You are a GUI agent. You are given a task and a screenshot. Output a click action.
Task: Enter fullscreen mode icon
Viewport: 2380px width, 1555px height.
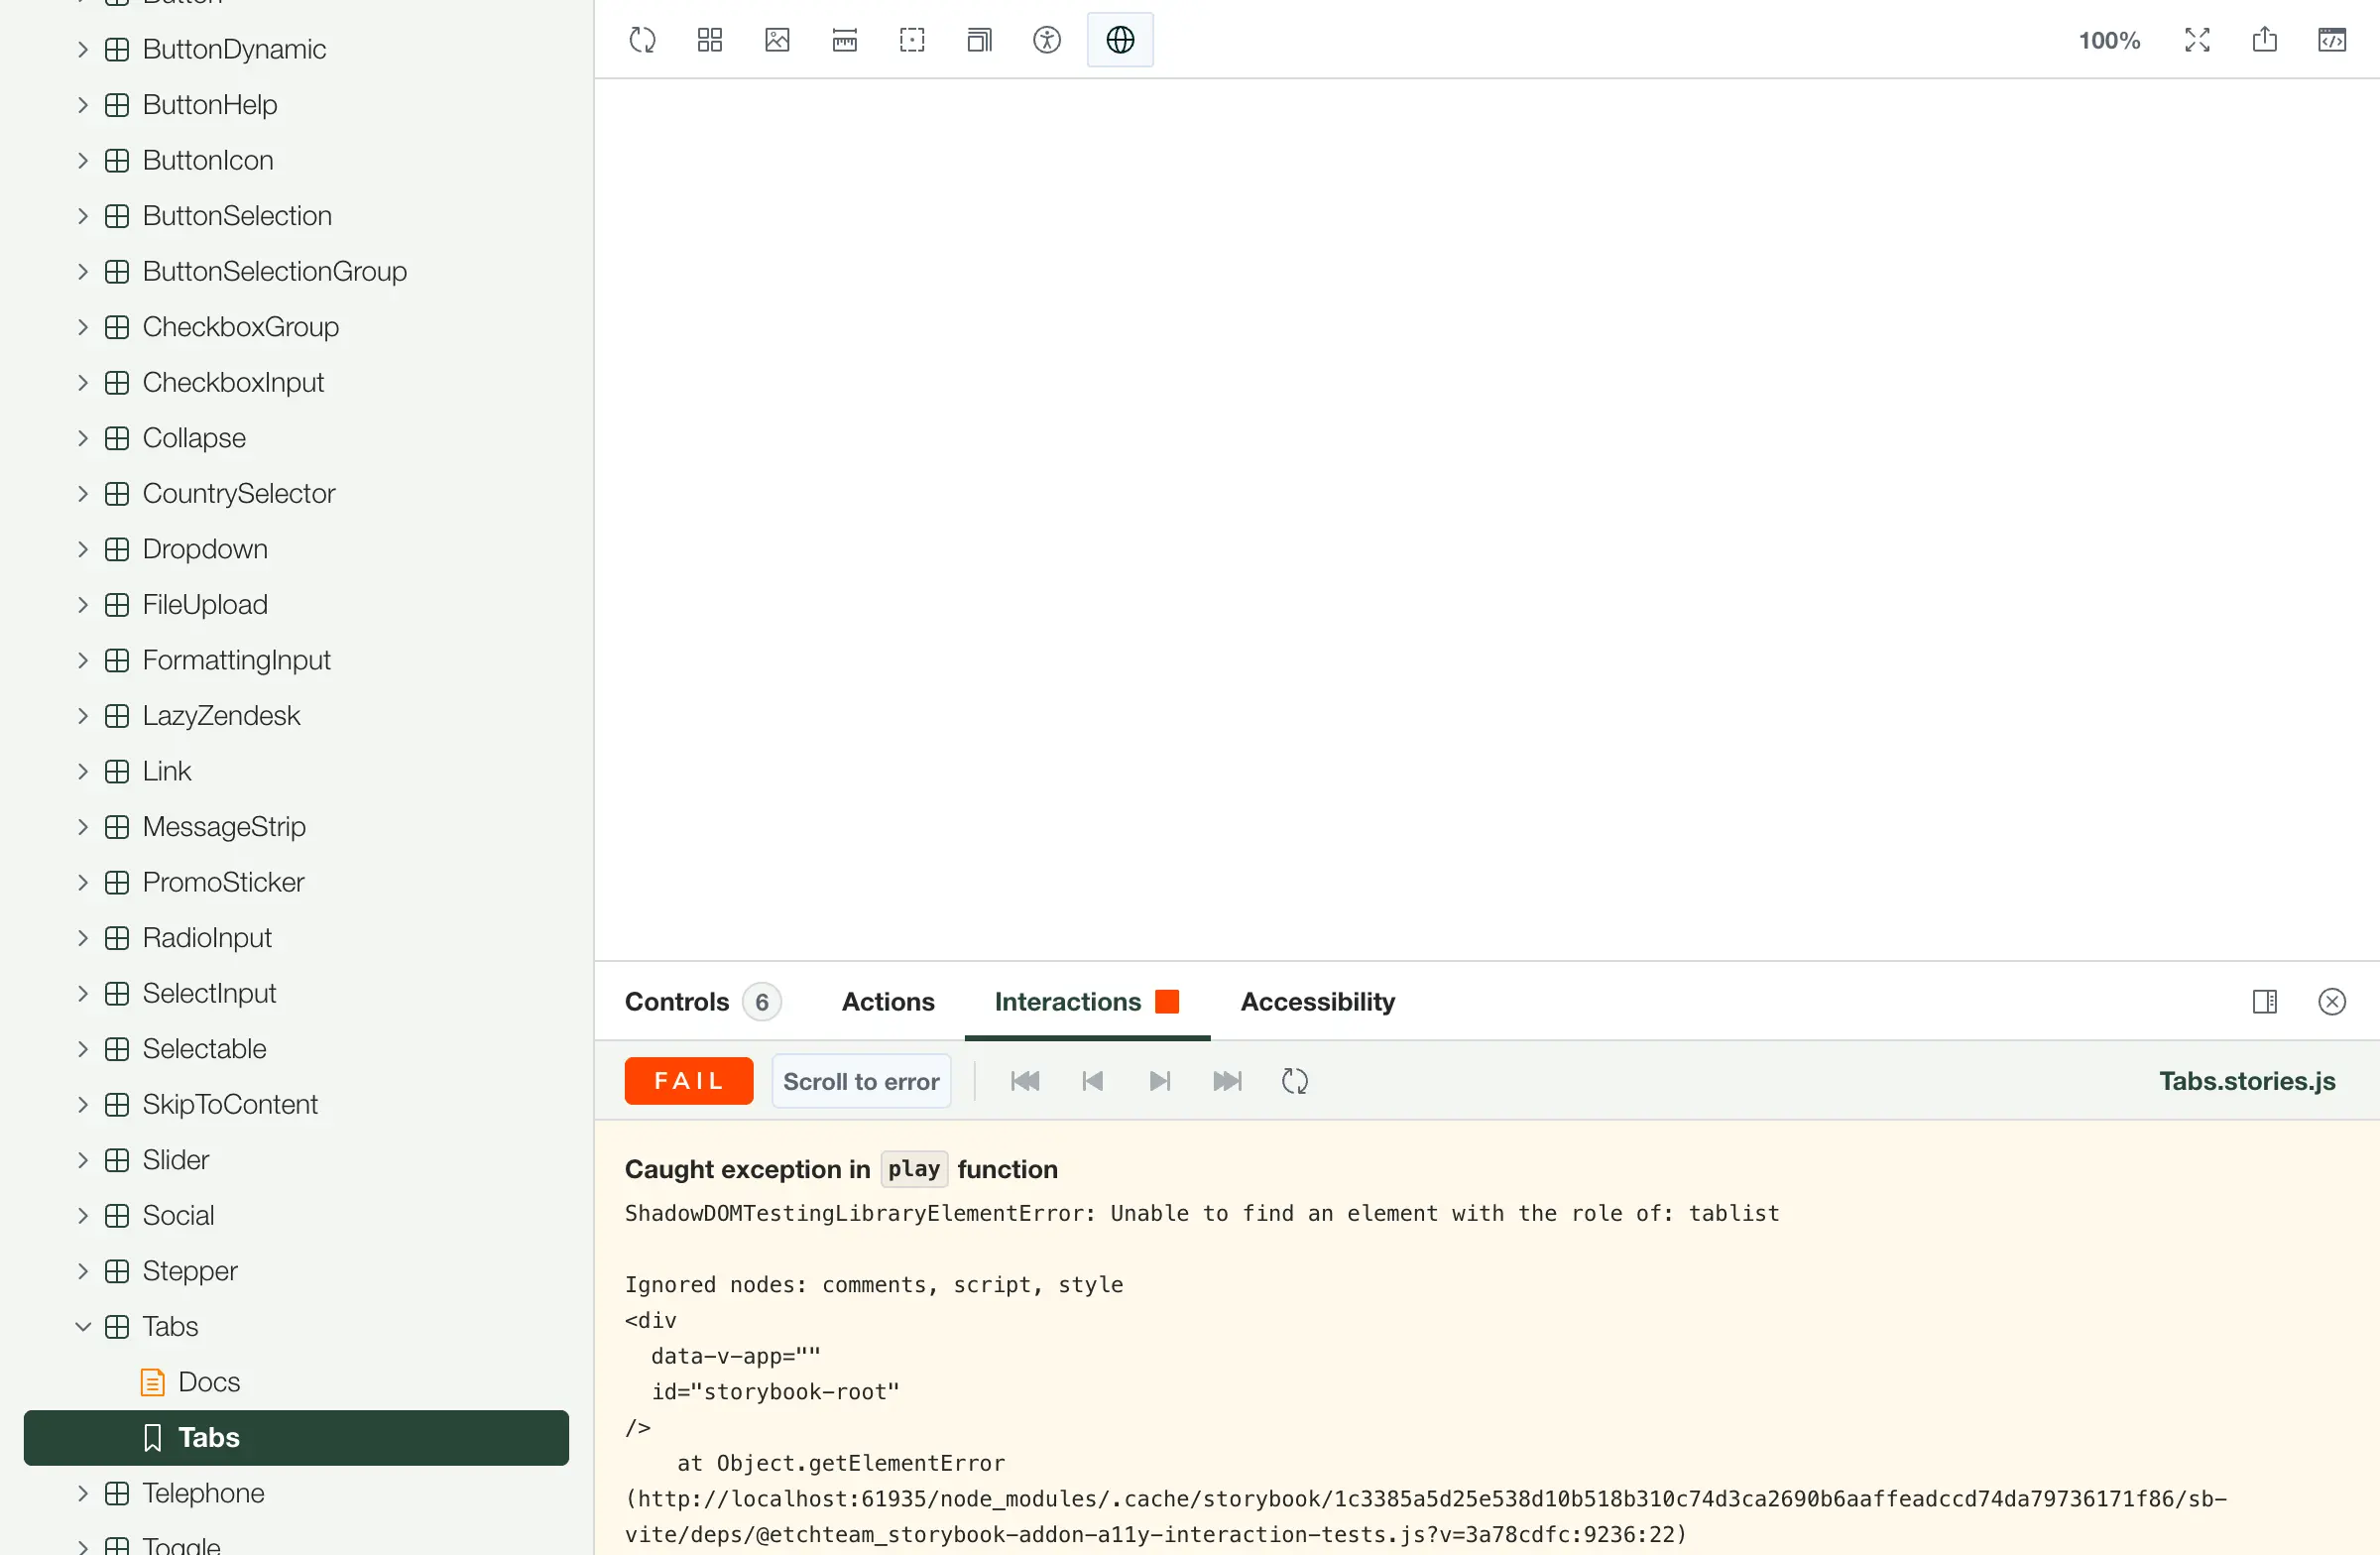pyautogui.click(x=2197, y=40)
